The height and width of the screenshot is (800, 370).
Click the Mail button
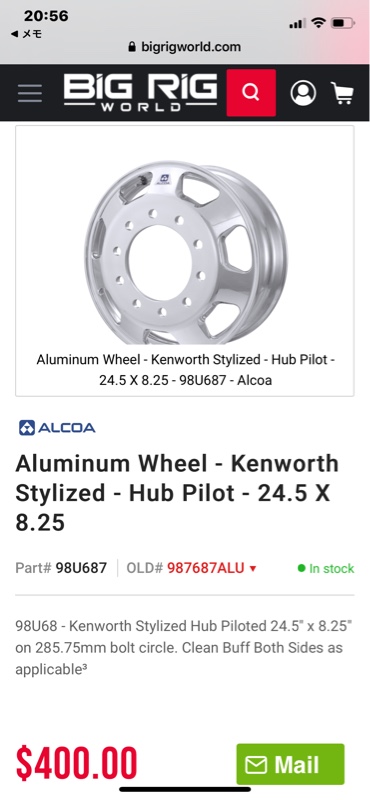(290, 764)
